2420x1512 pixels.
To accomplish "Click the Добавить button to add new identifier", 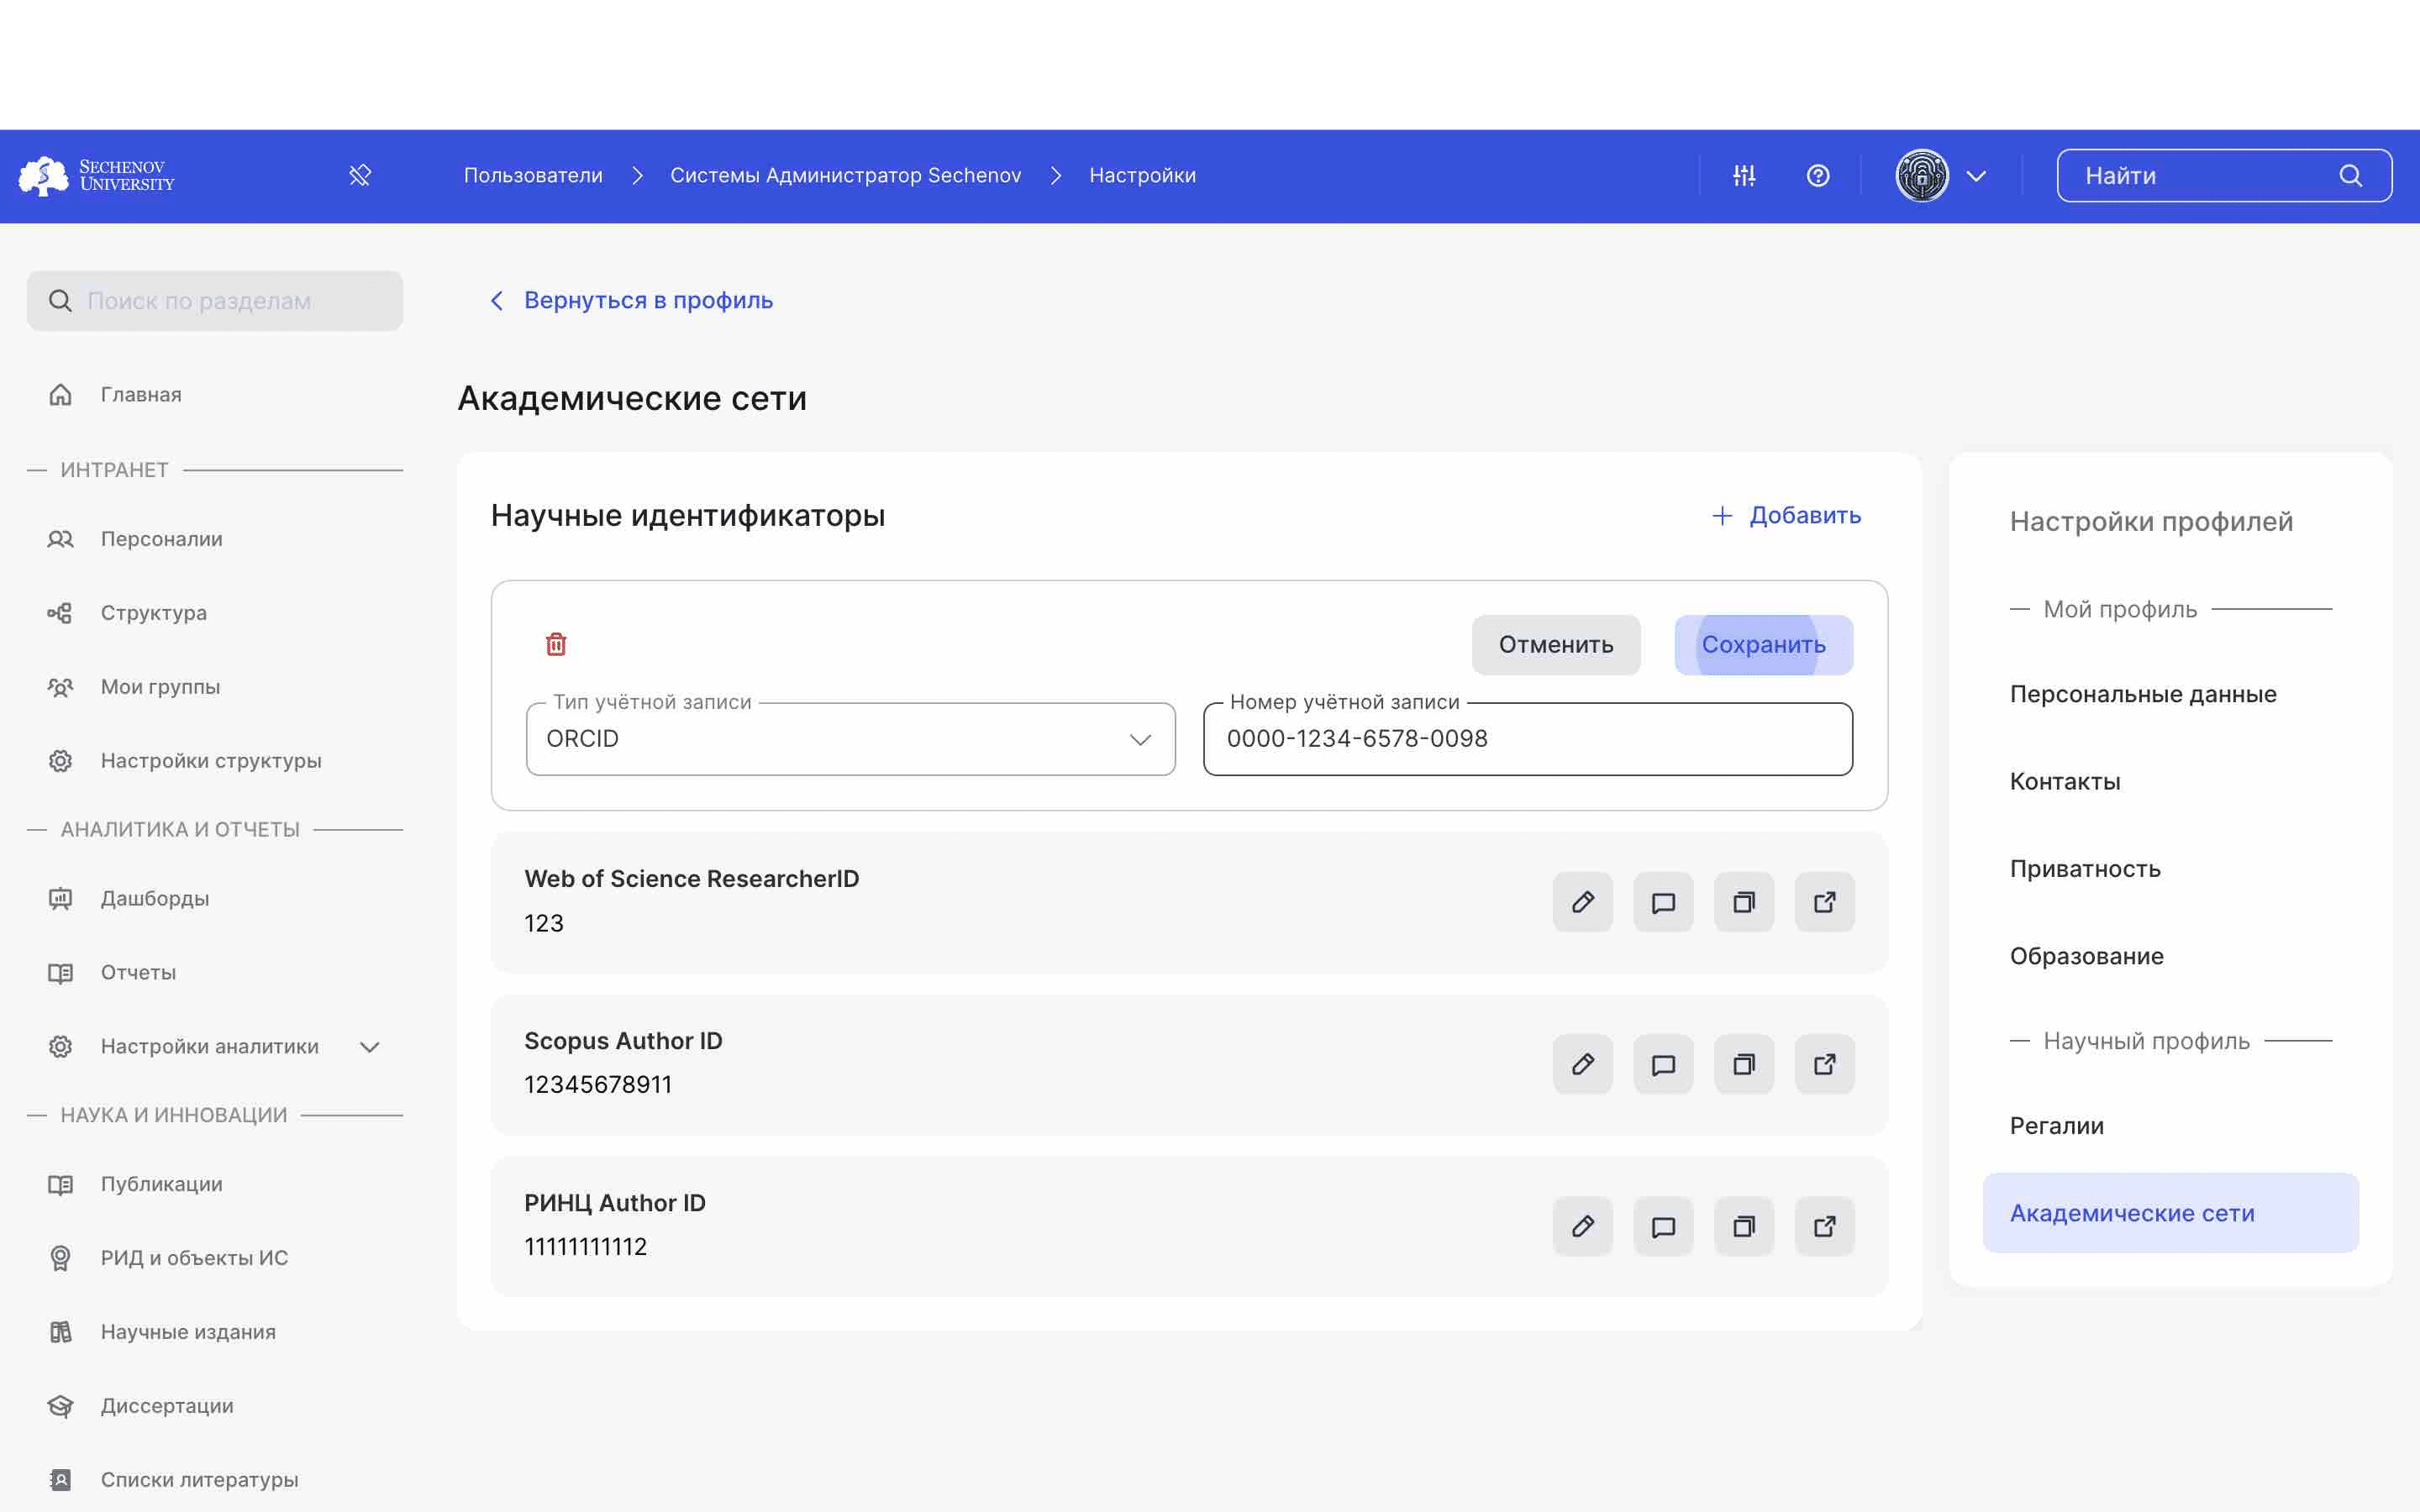I will pos(1786,516).
